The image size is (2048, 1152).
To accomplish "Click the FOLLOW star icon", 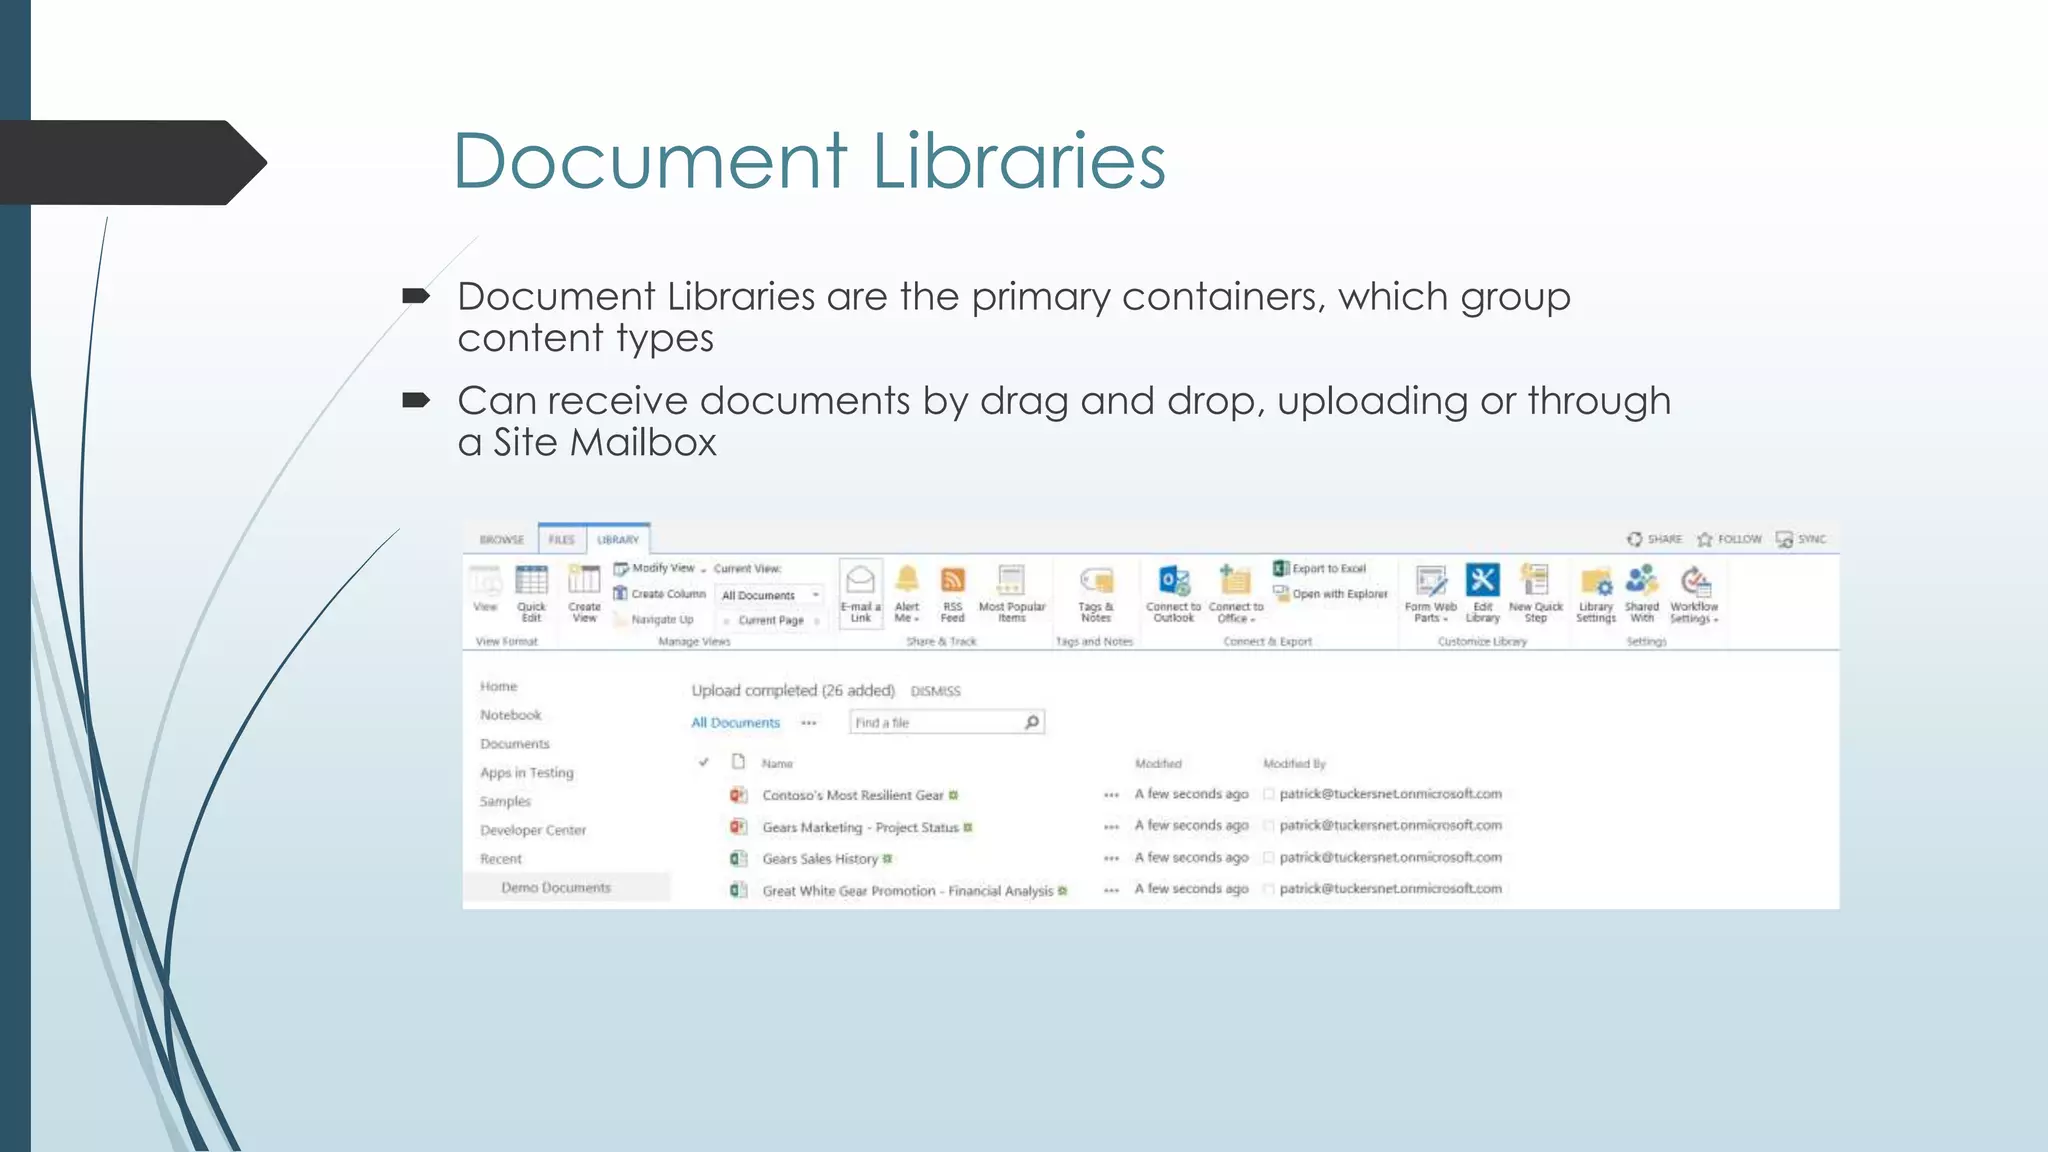I will point(1705,540).
